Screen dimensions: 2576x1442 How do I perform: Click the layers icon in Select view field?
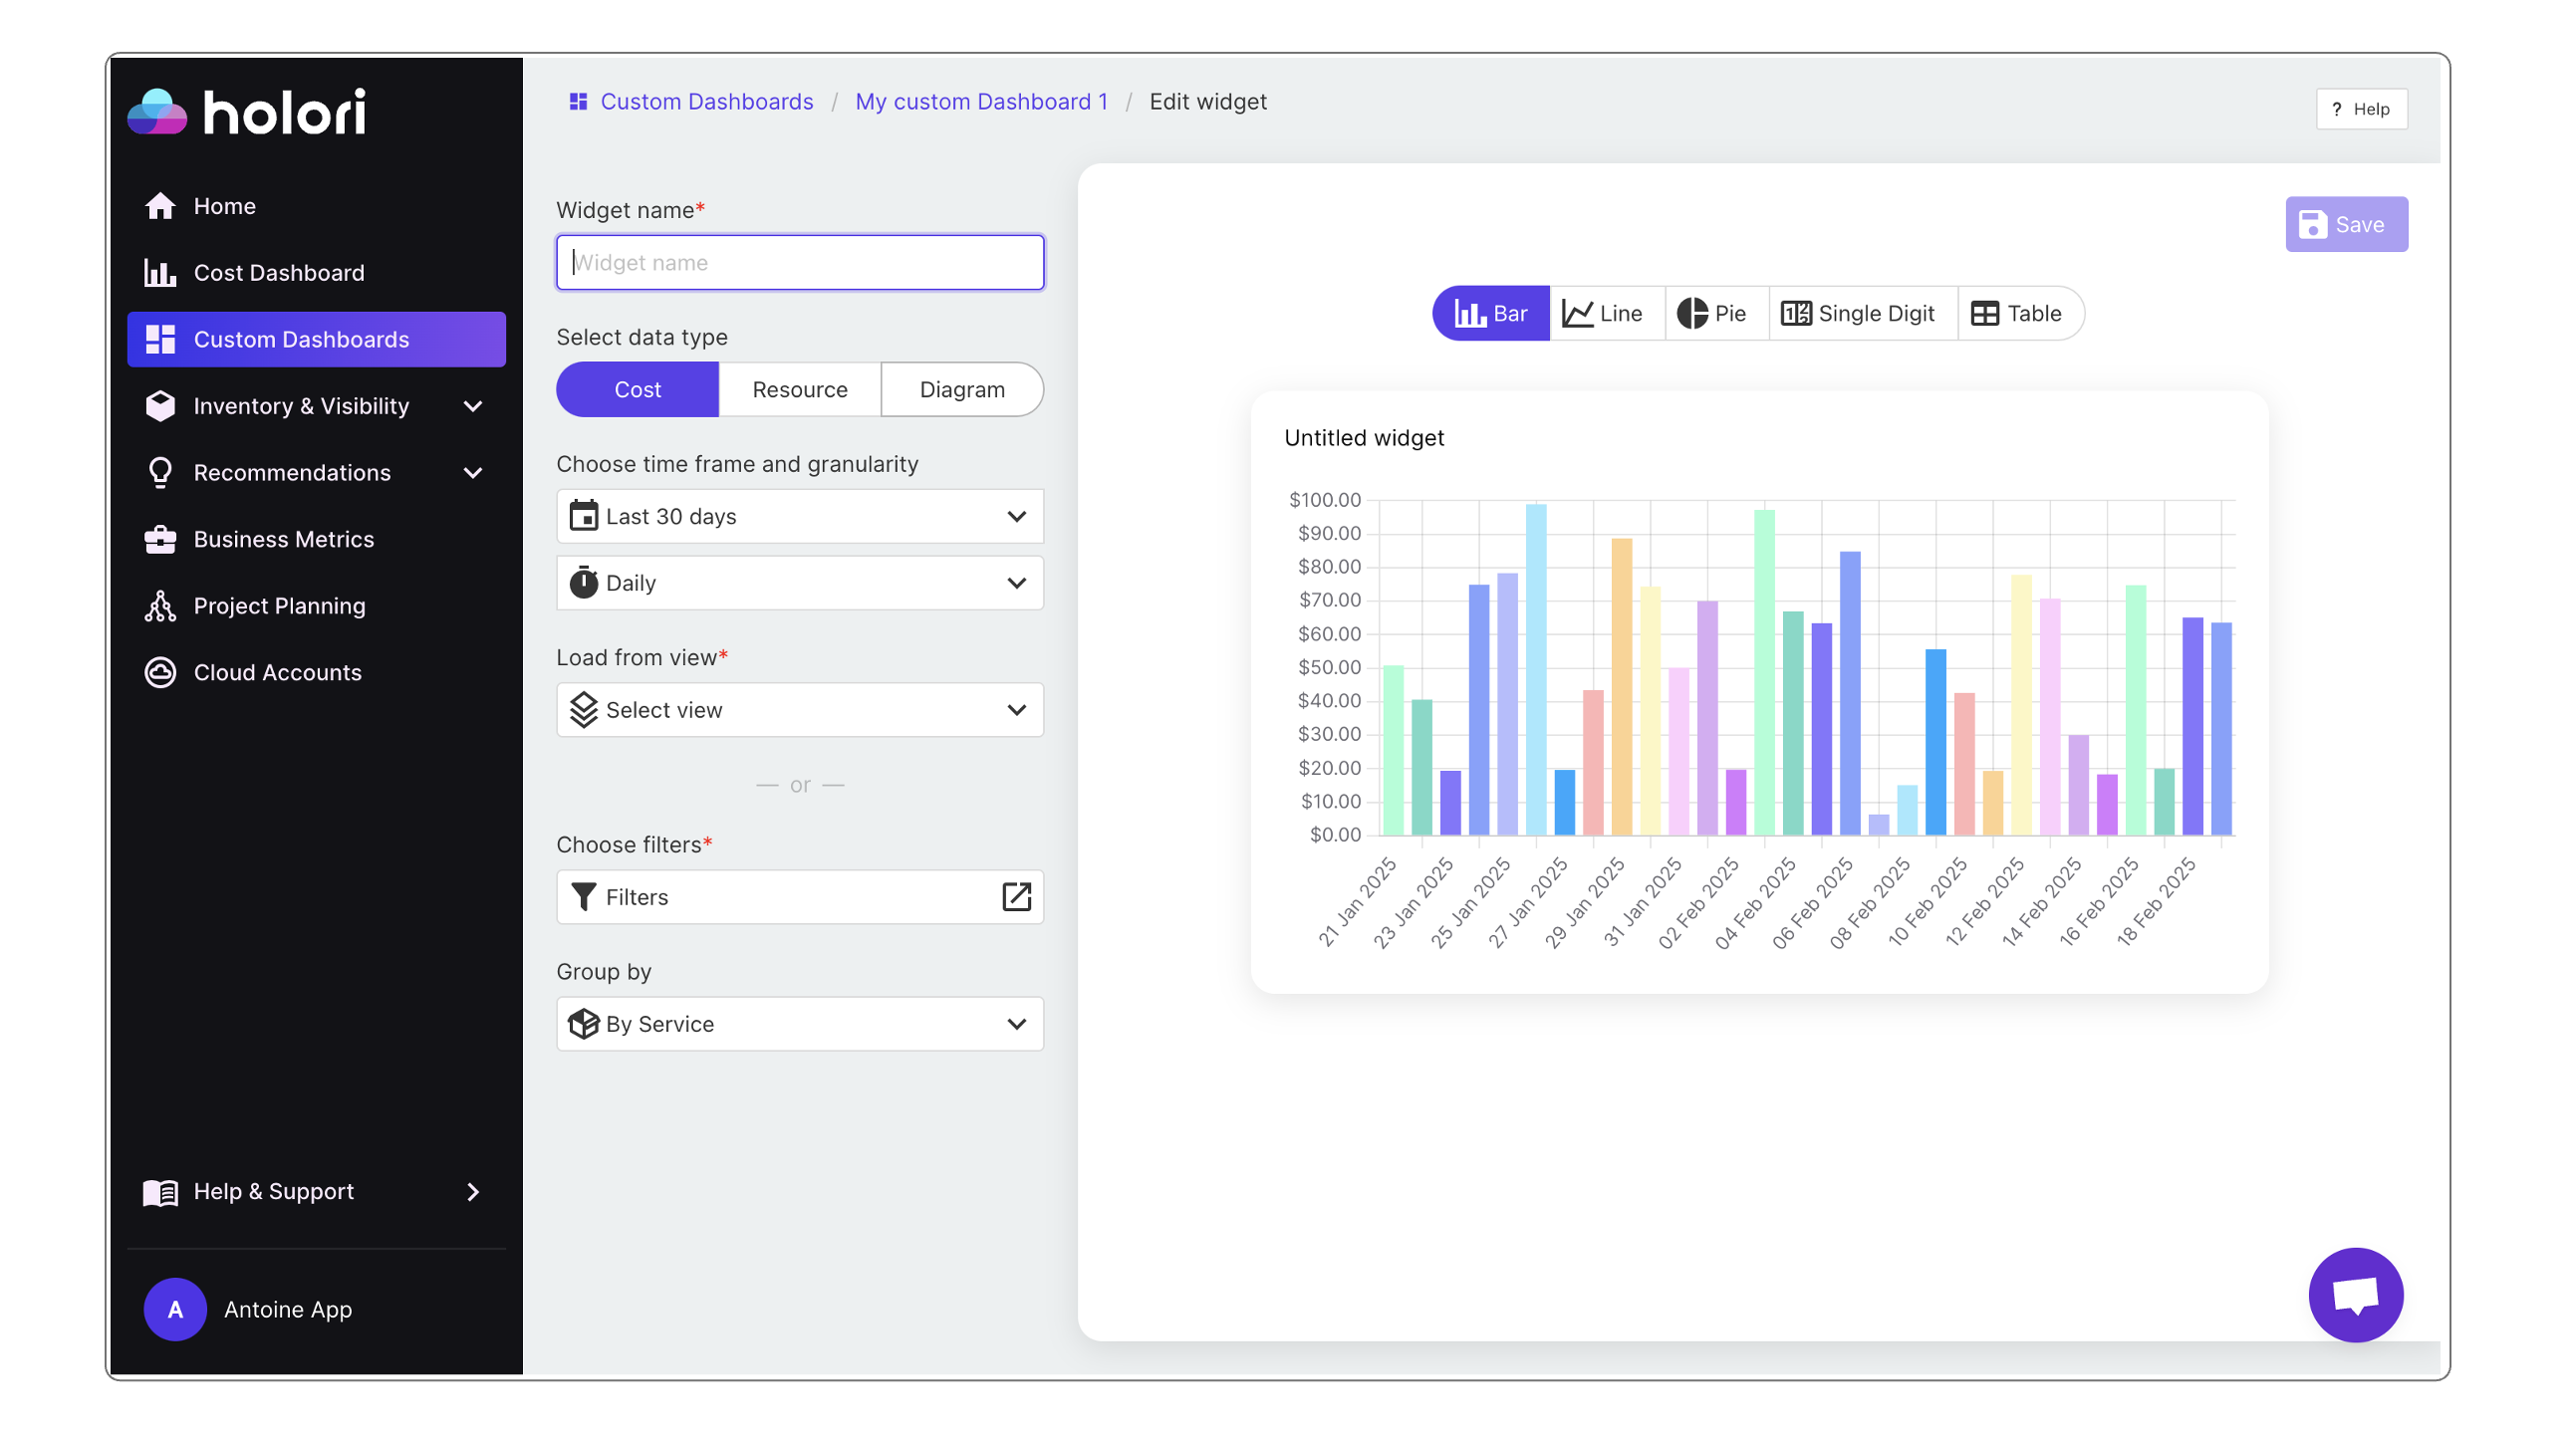584,710
